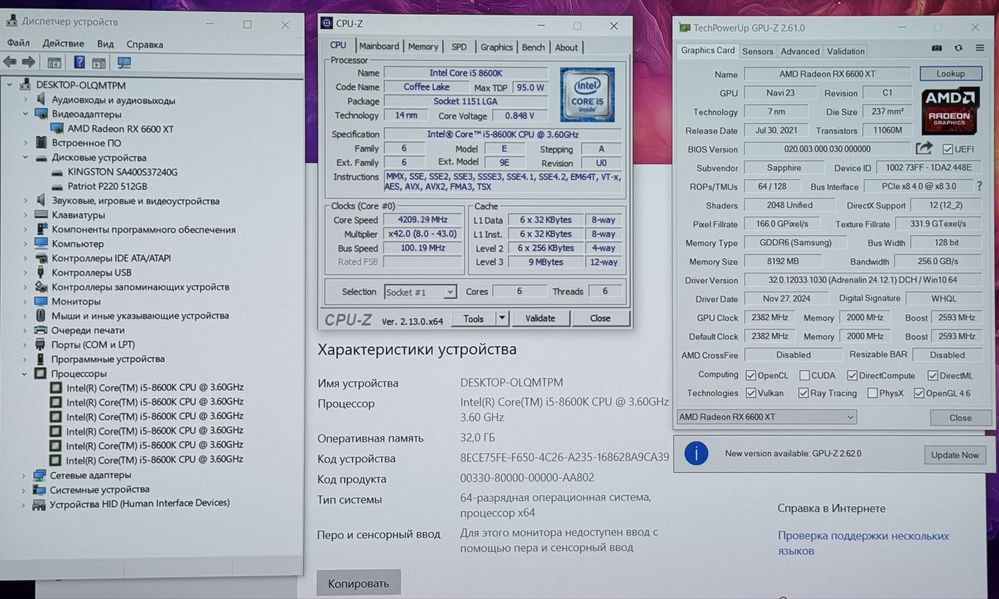Click the Bus Interface question mark in GPU-Z
Image resolution: width=999 pixels, height=599 pixels.
980,187
